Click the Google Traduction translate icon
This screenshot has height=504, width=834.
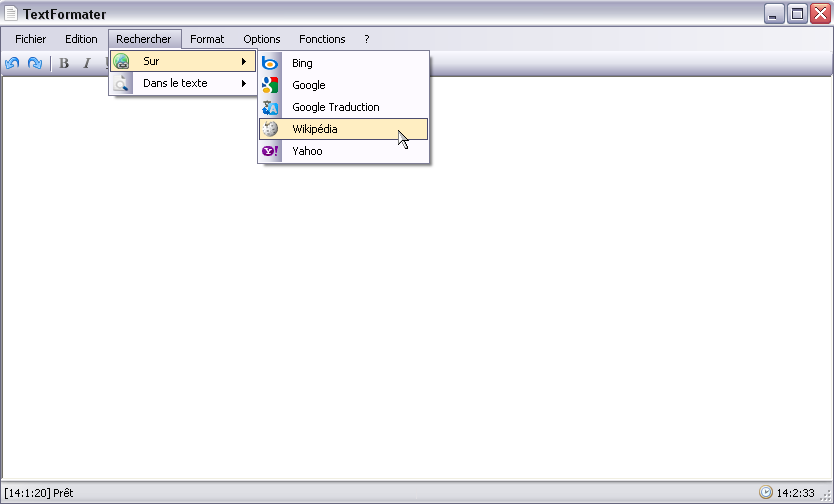(270, 107)
